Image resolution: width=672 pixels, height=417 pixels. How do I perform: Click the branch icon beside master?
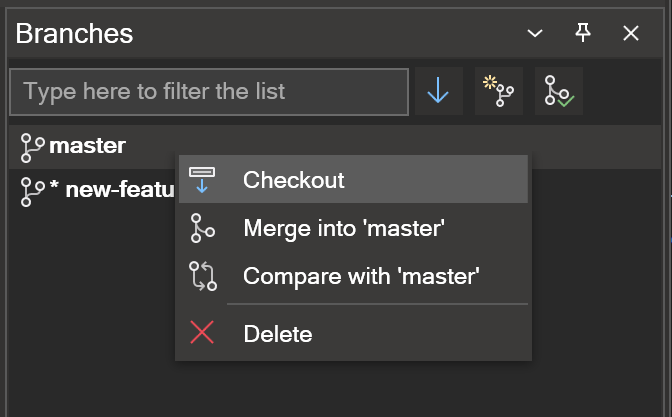[x=33, y=148]
